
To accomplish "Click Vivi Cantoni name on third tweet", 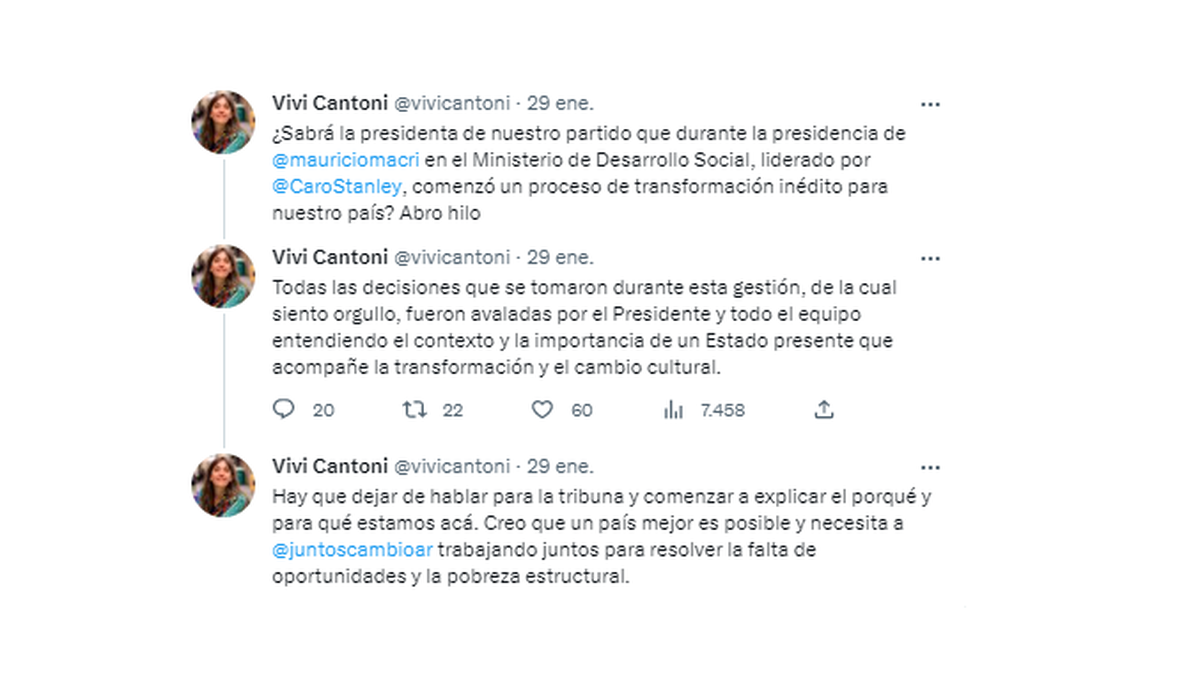I will 328,466.
